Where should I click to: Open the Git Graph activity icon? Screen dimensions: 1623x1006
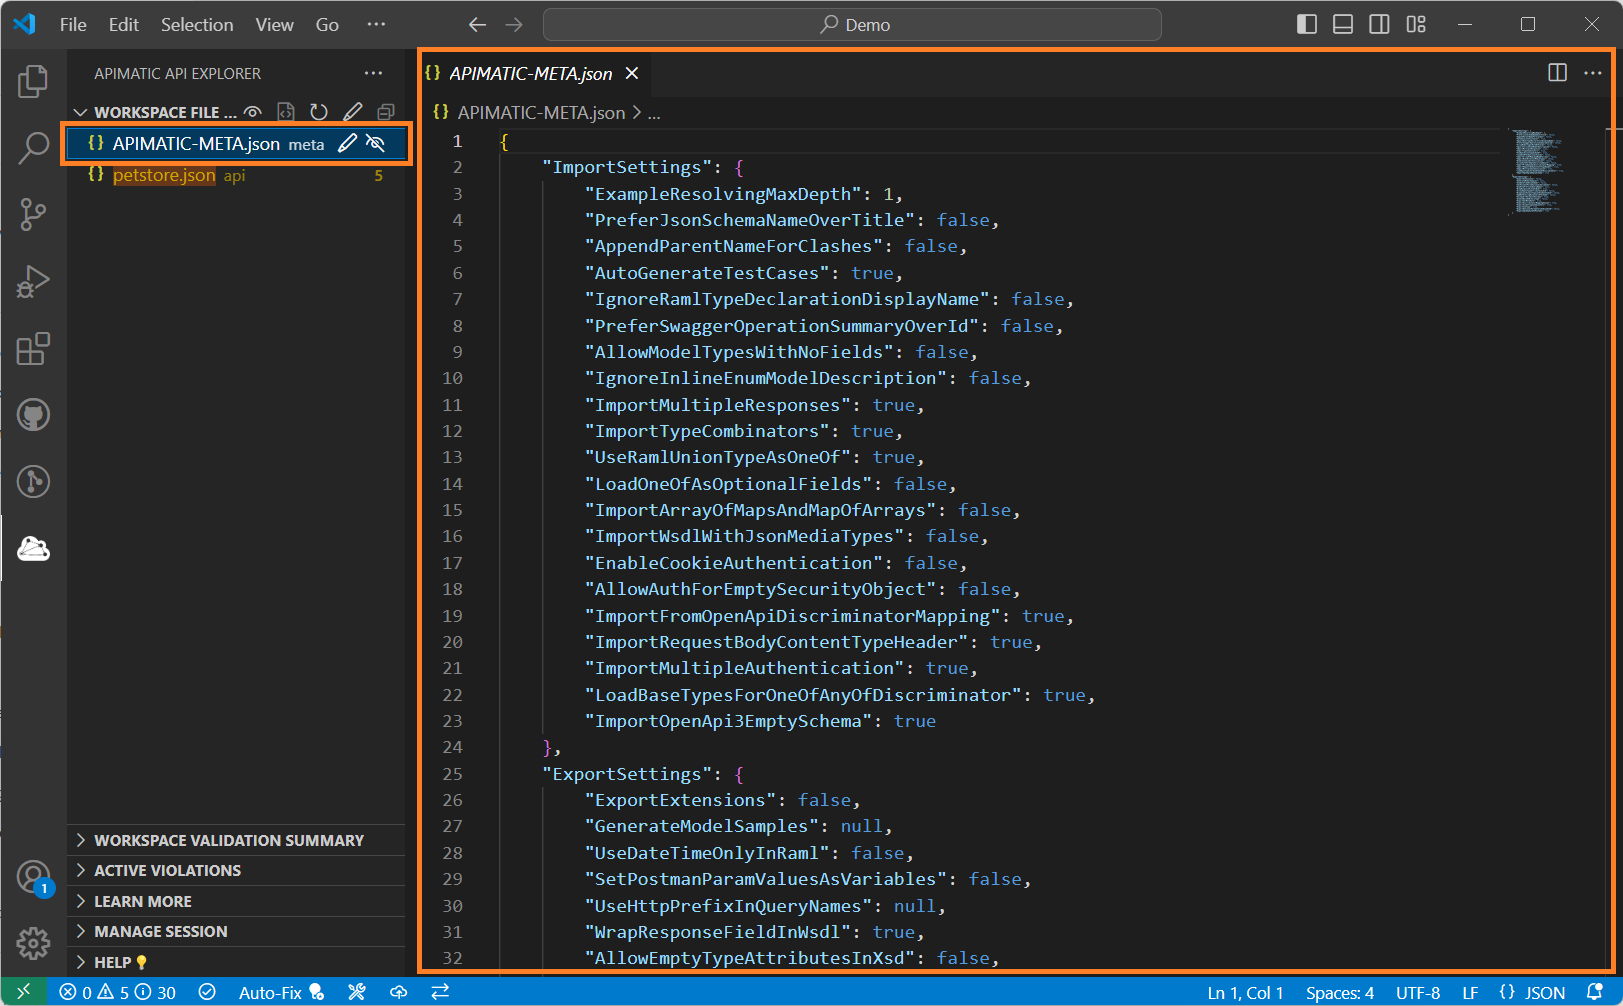click(33, 481)
